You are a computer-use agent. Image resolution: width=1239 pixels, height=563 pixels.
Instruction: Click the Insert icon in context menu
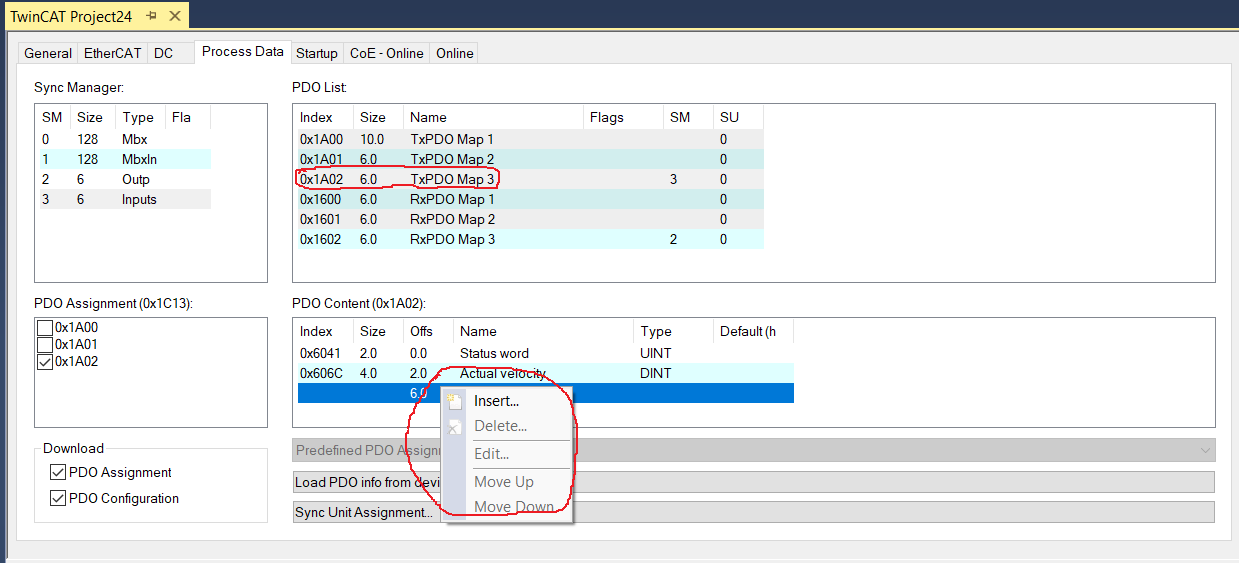click(x=455, y=401)
